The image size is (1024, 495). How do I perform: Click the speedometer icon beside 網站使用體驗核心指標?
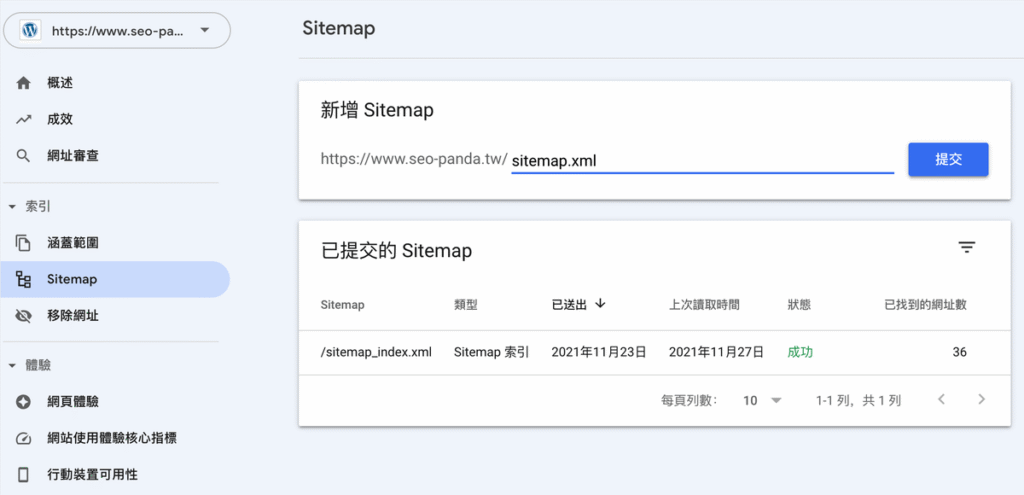click(x=24, y=438)
